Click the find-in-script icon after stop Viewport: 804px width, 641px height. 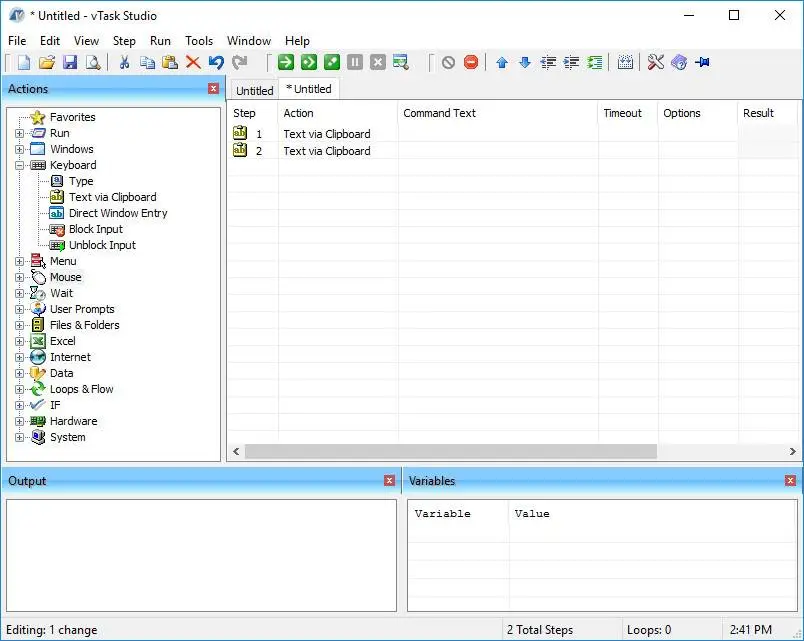tap(401, 63)
